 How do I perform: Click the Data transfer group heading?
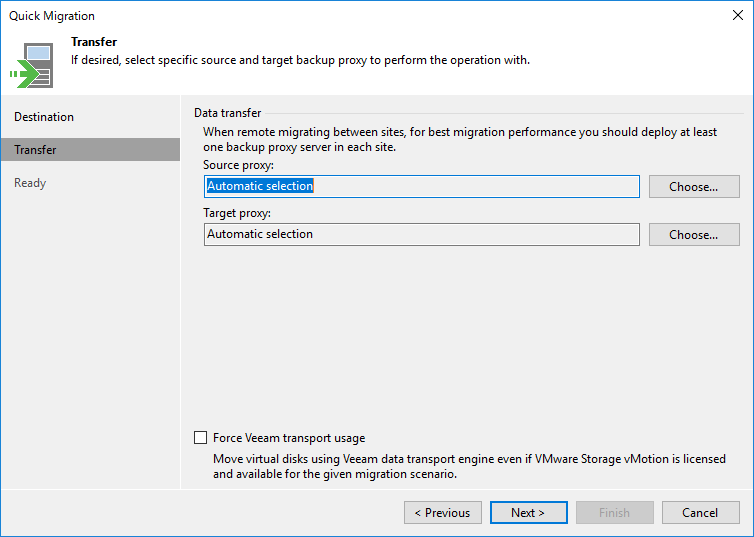pyautogui.click(x=228, y=114)
